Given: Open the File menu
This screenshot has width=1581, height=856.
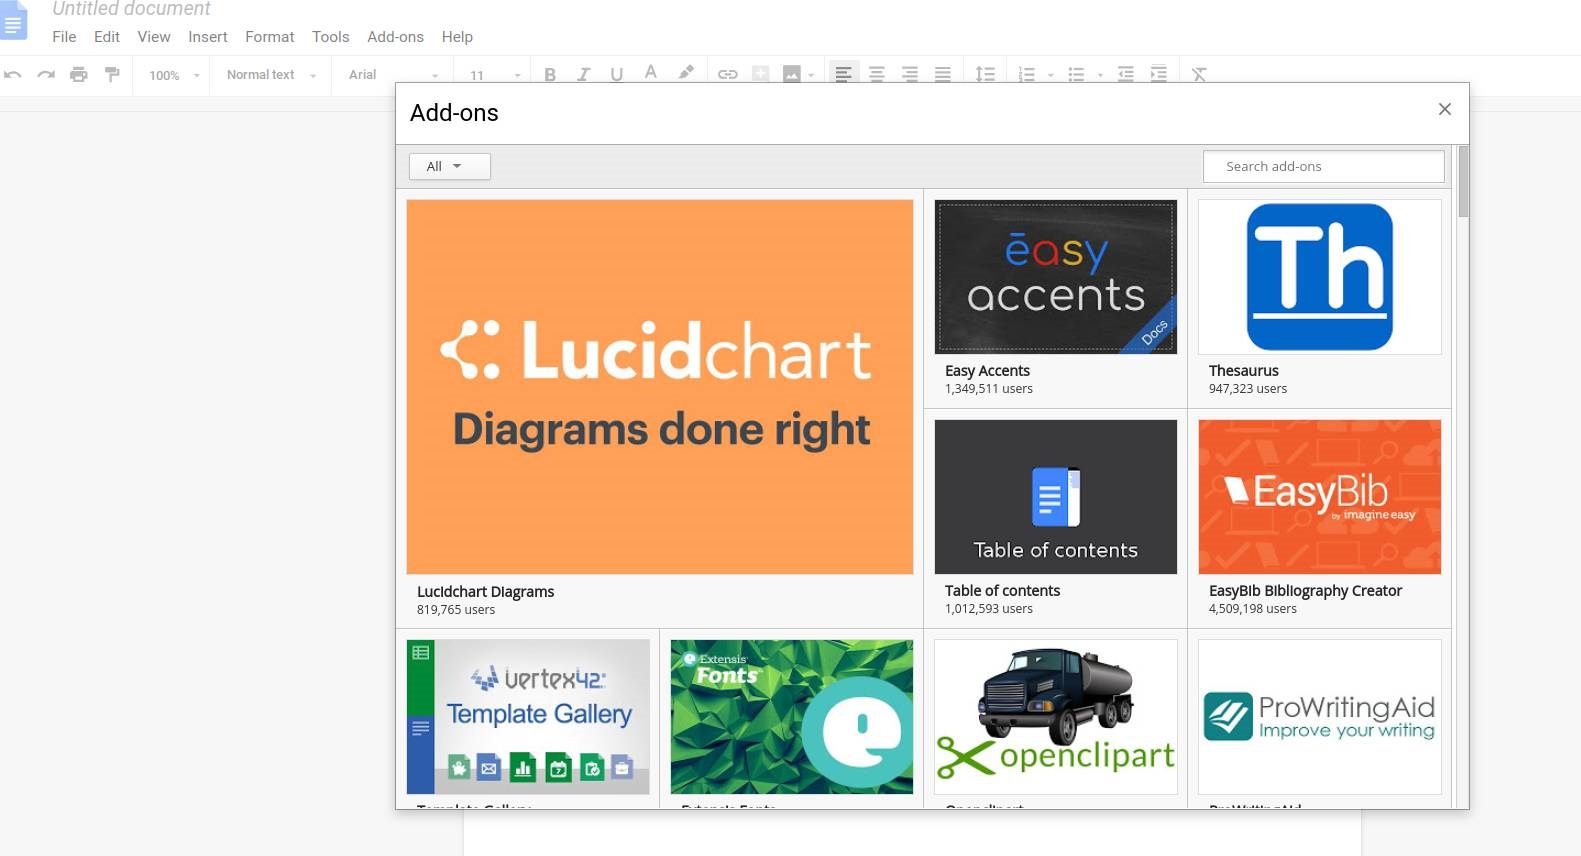Looking at the screenshot, I should coord(64,37).
